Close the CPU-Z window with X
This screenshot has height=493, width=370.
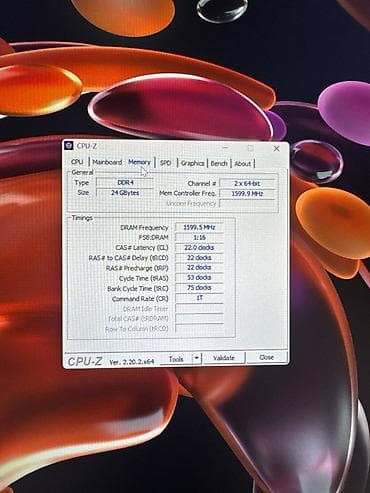tap(276, 148)
